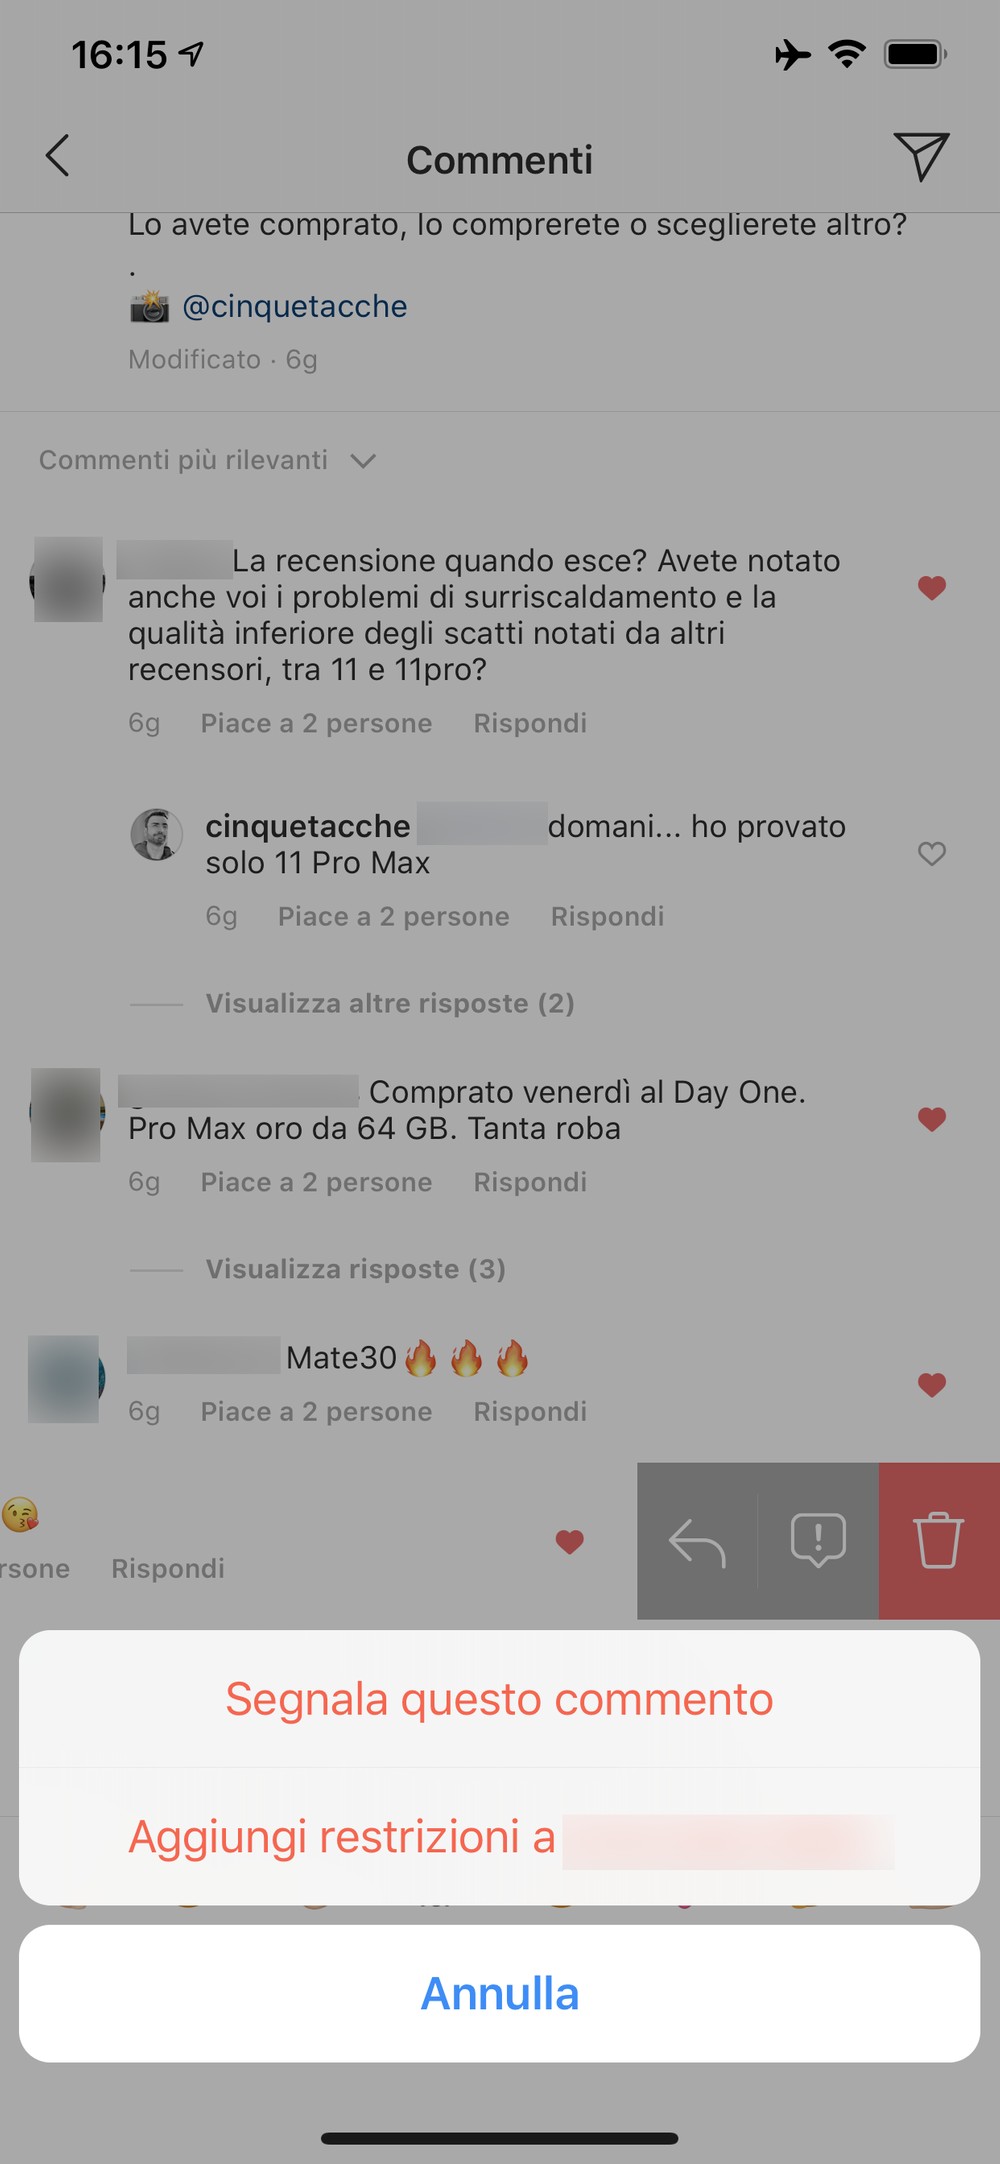Like the cinquetacche reply with empty heart
The height and width of the screenshot is (2164, 1000).
[932, 853]
